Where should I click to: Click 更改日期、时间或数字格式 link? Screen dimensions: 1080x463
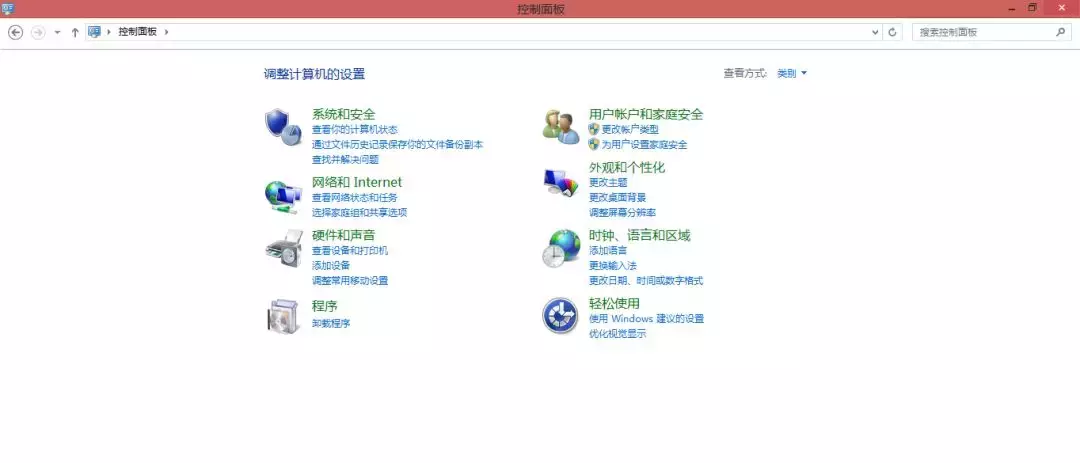pos(646,280)
